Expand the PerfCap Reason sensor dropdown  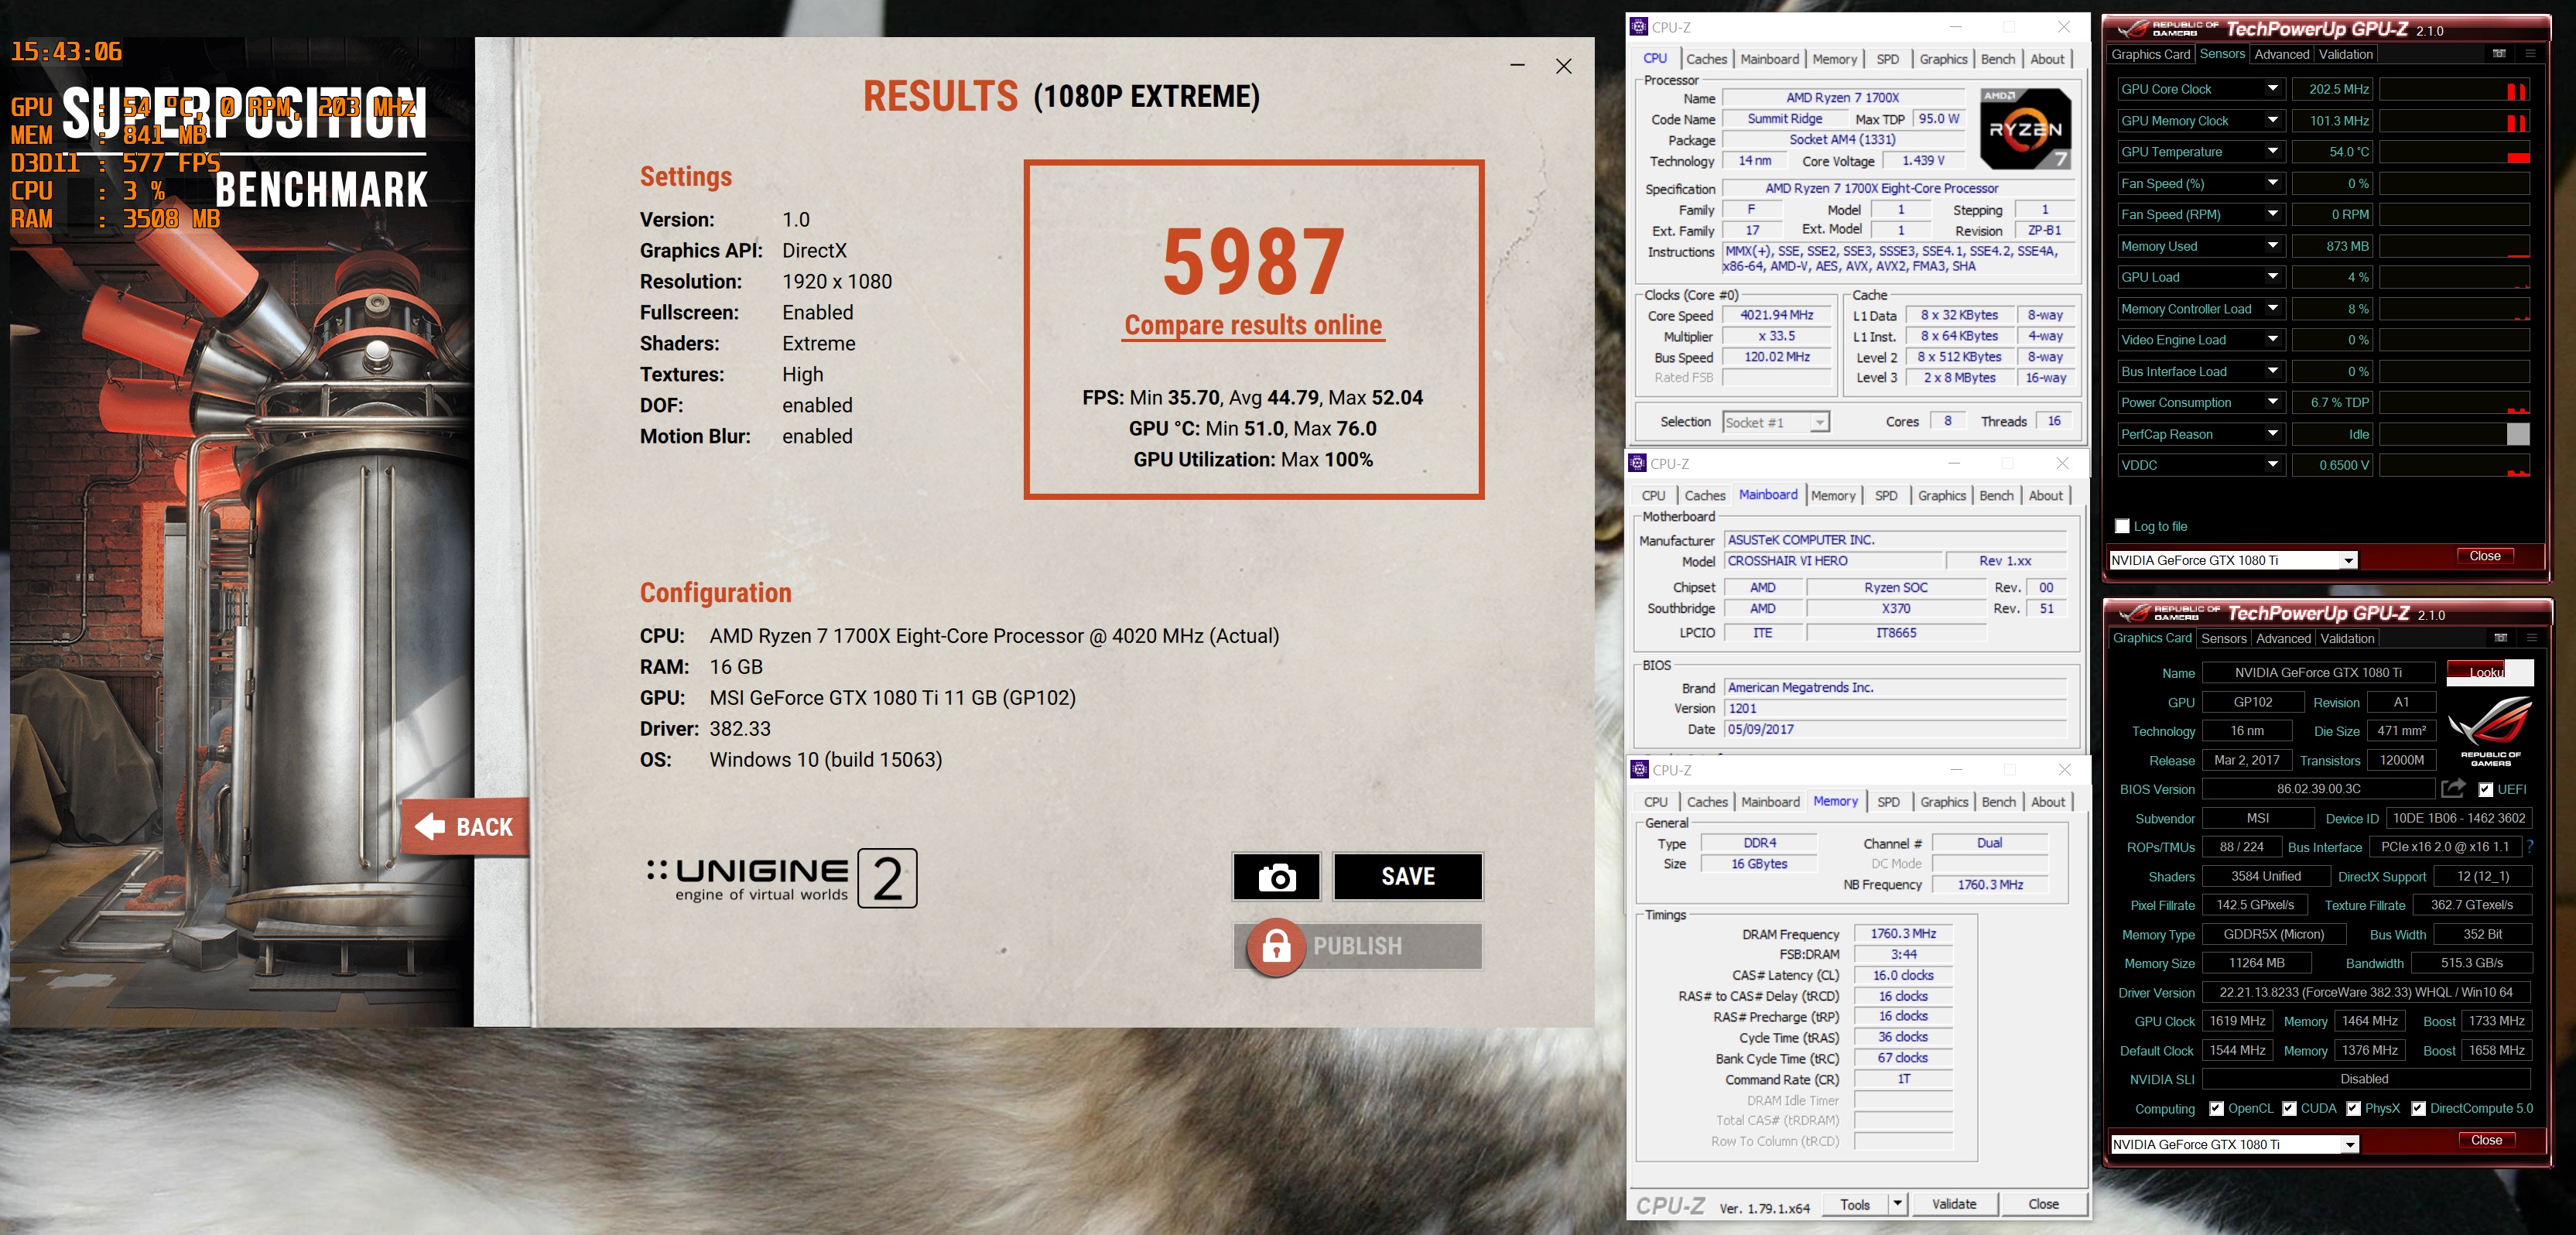click(x=2272, y=434)
